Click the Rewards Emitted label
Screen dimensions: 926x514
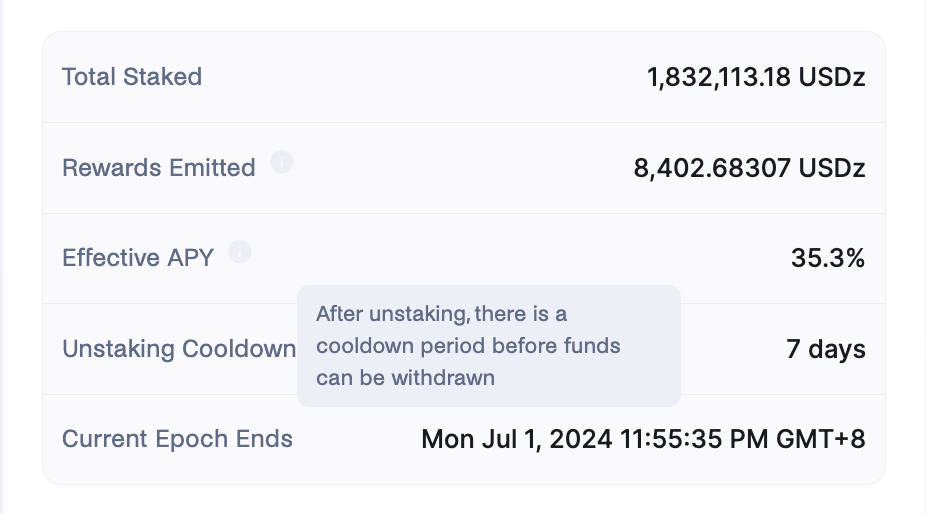(159, 168)
